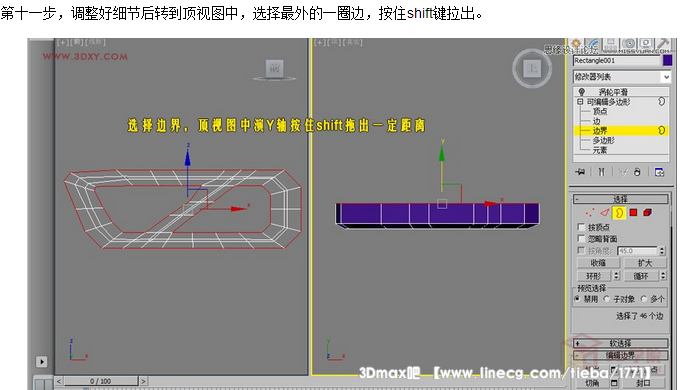Step time slider forward with right arrow
680x390 pixels.
[x=143, y=381]
